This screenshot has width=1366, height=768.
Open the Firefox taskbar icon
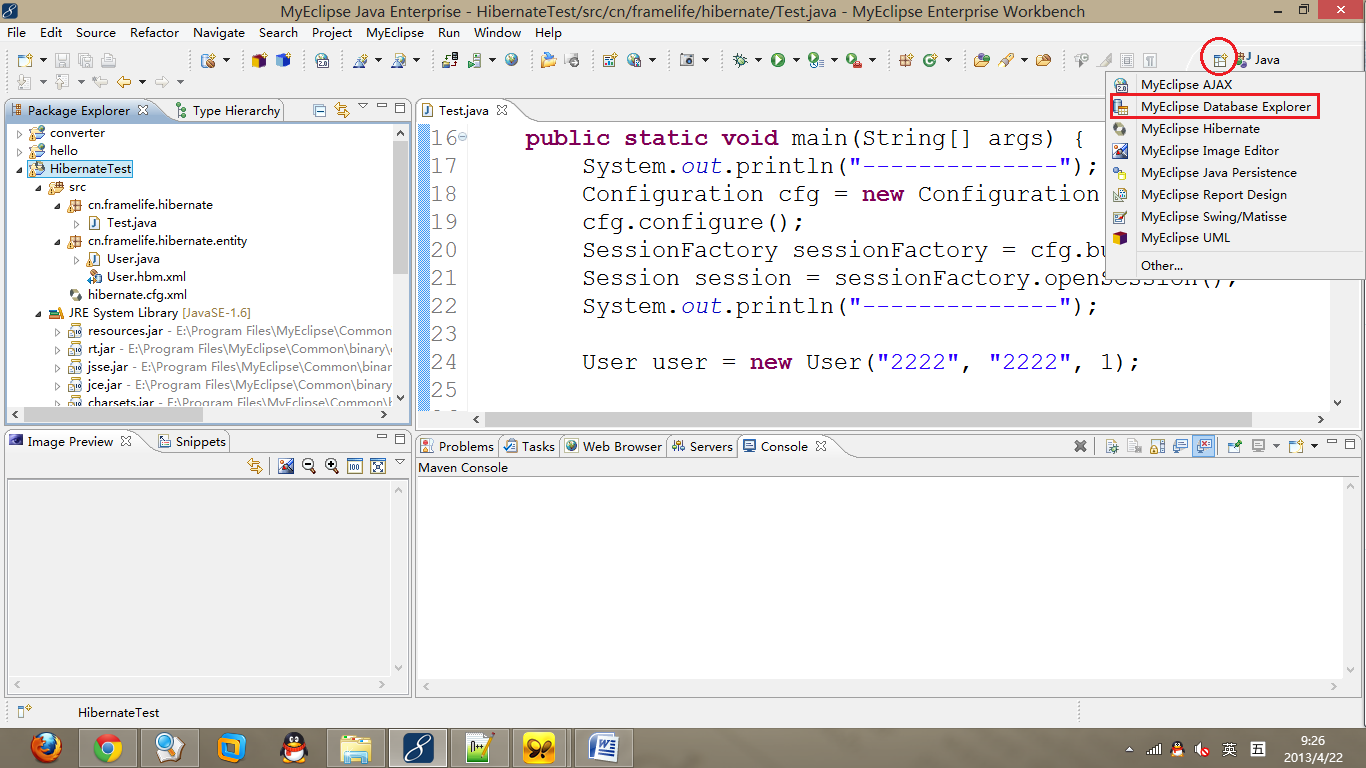tap(46, 747)
